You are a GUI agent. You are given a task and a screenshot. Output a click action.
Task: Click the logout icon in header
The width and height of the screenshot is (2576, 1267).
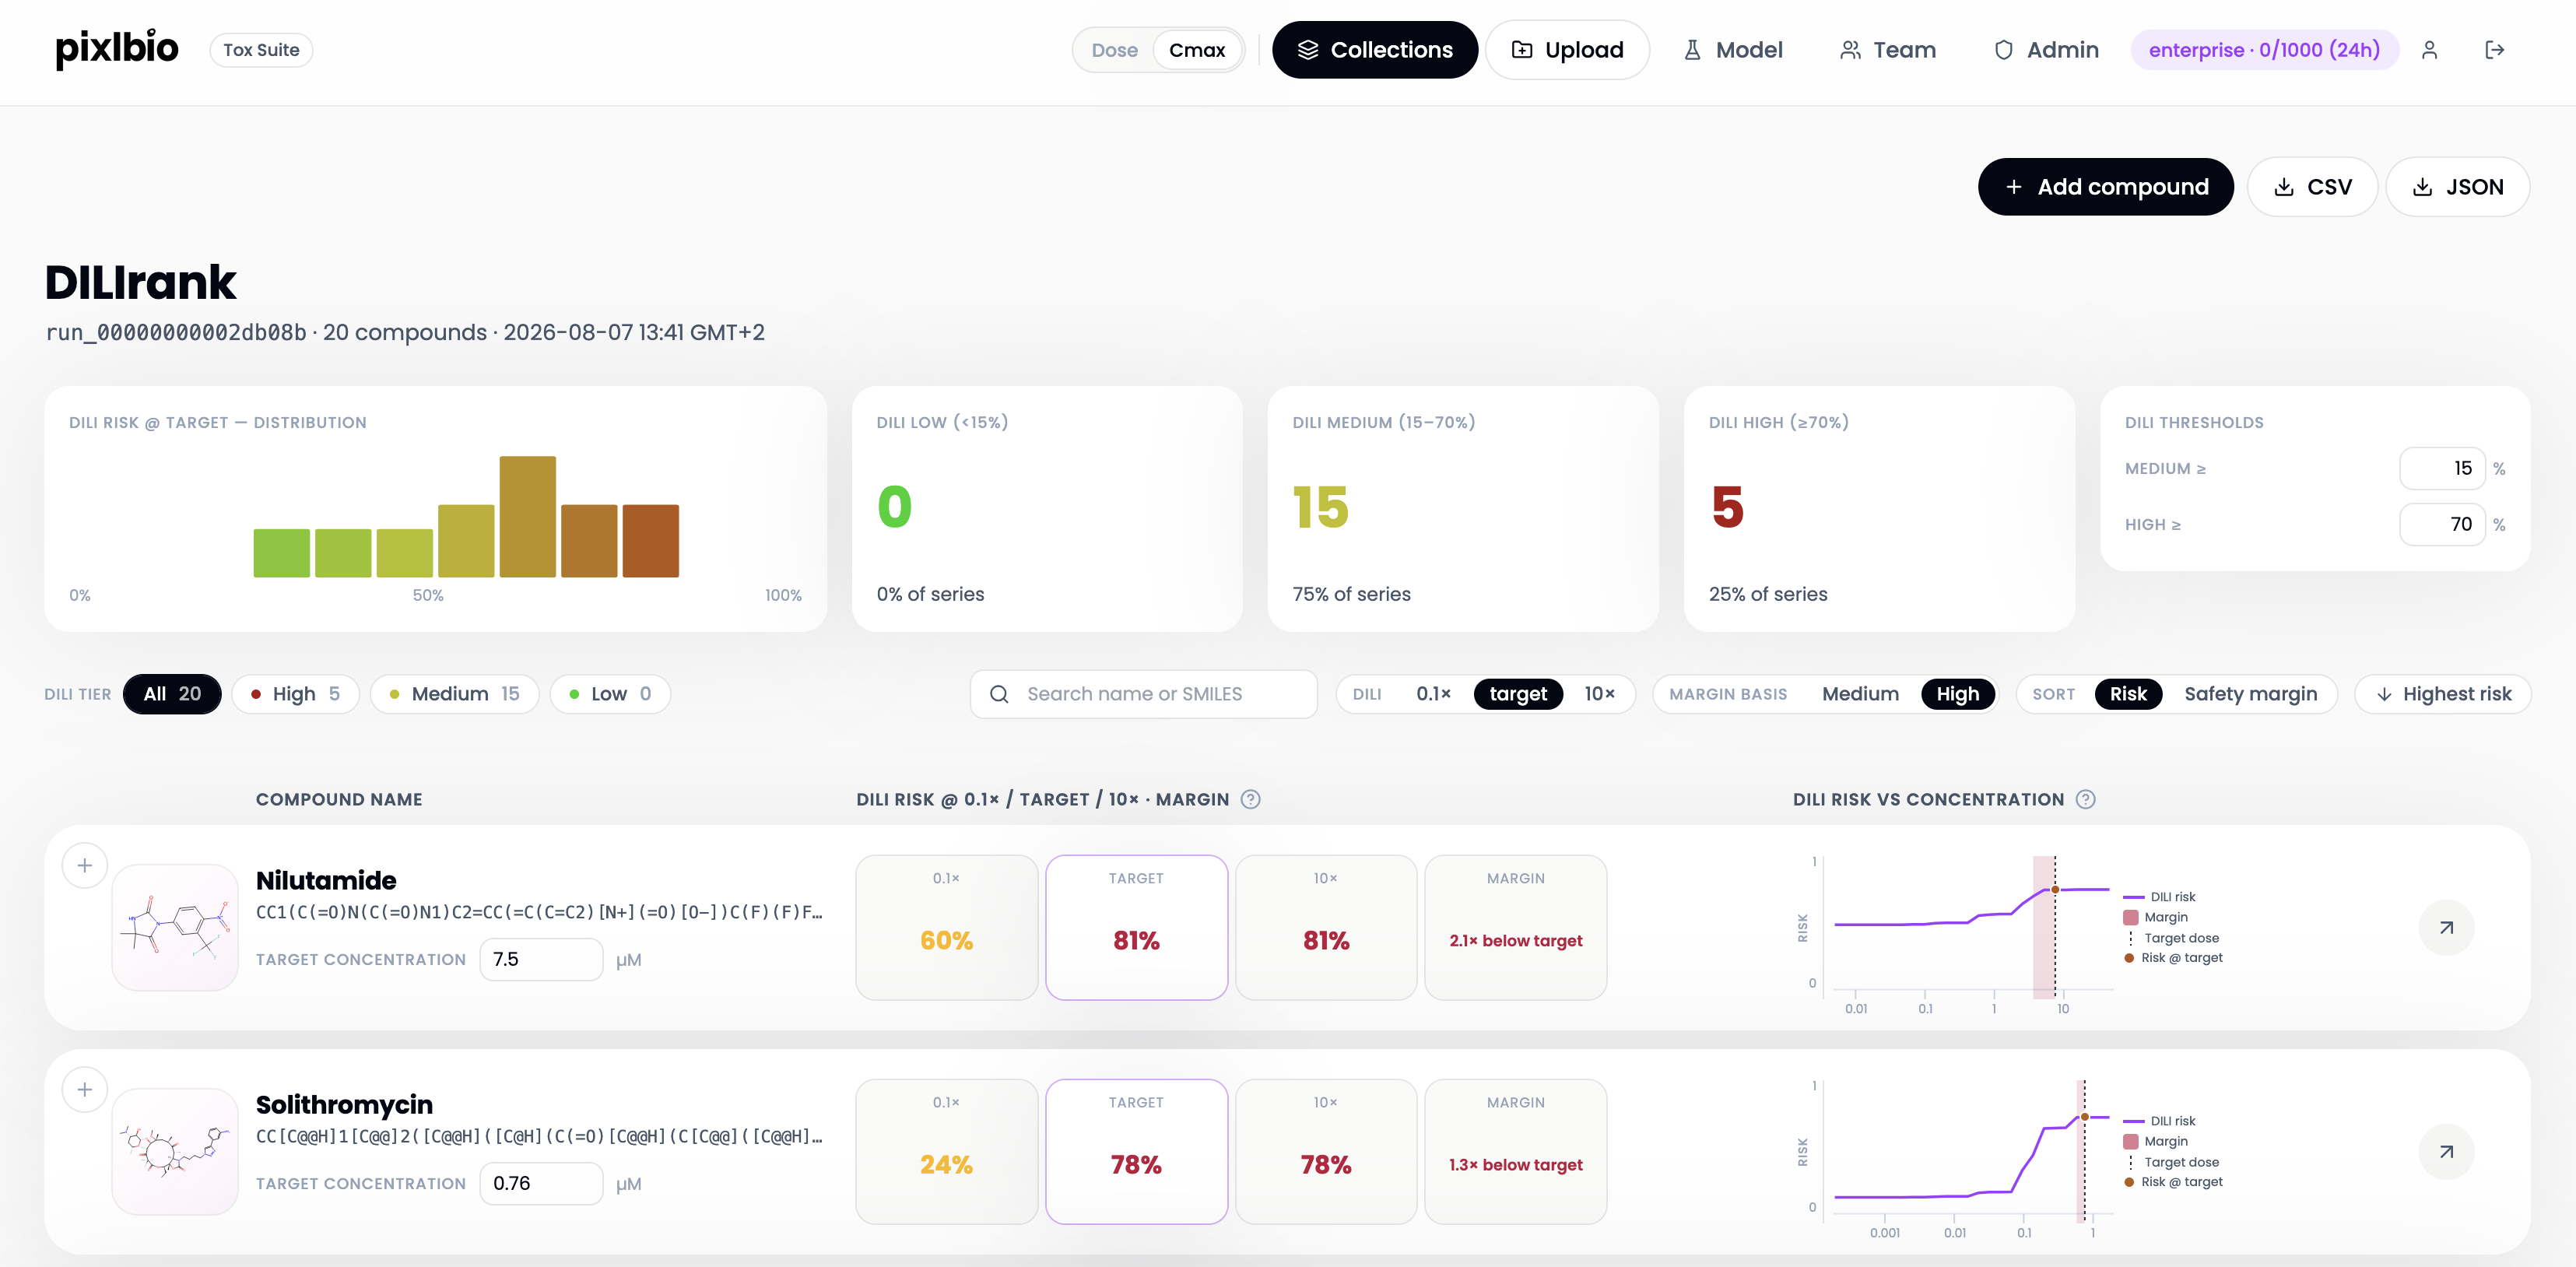pos(2494,50)
